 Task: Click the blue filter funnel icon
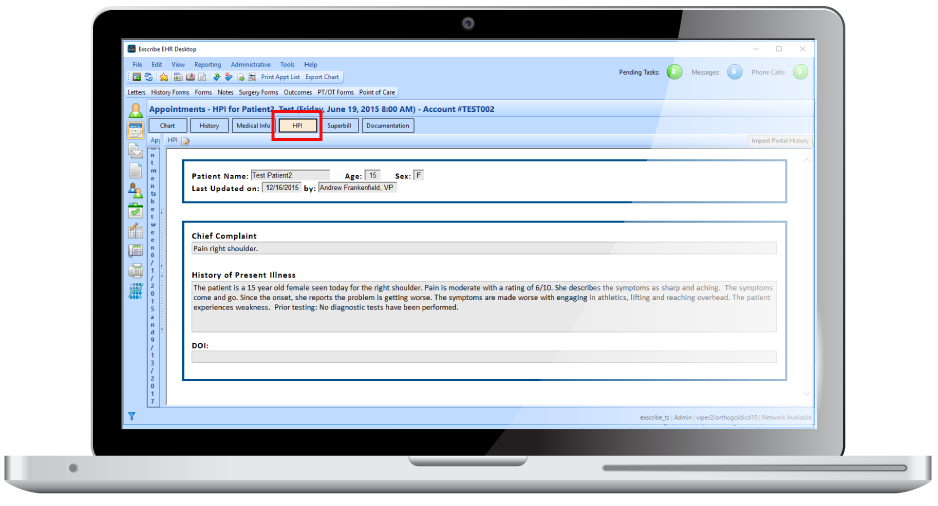point(132,416)
